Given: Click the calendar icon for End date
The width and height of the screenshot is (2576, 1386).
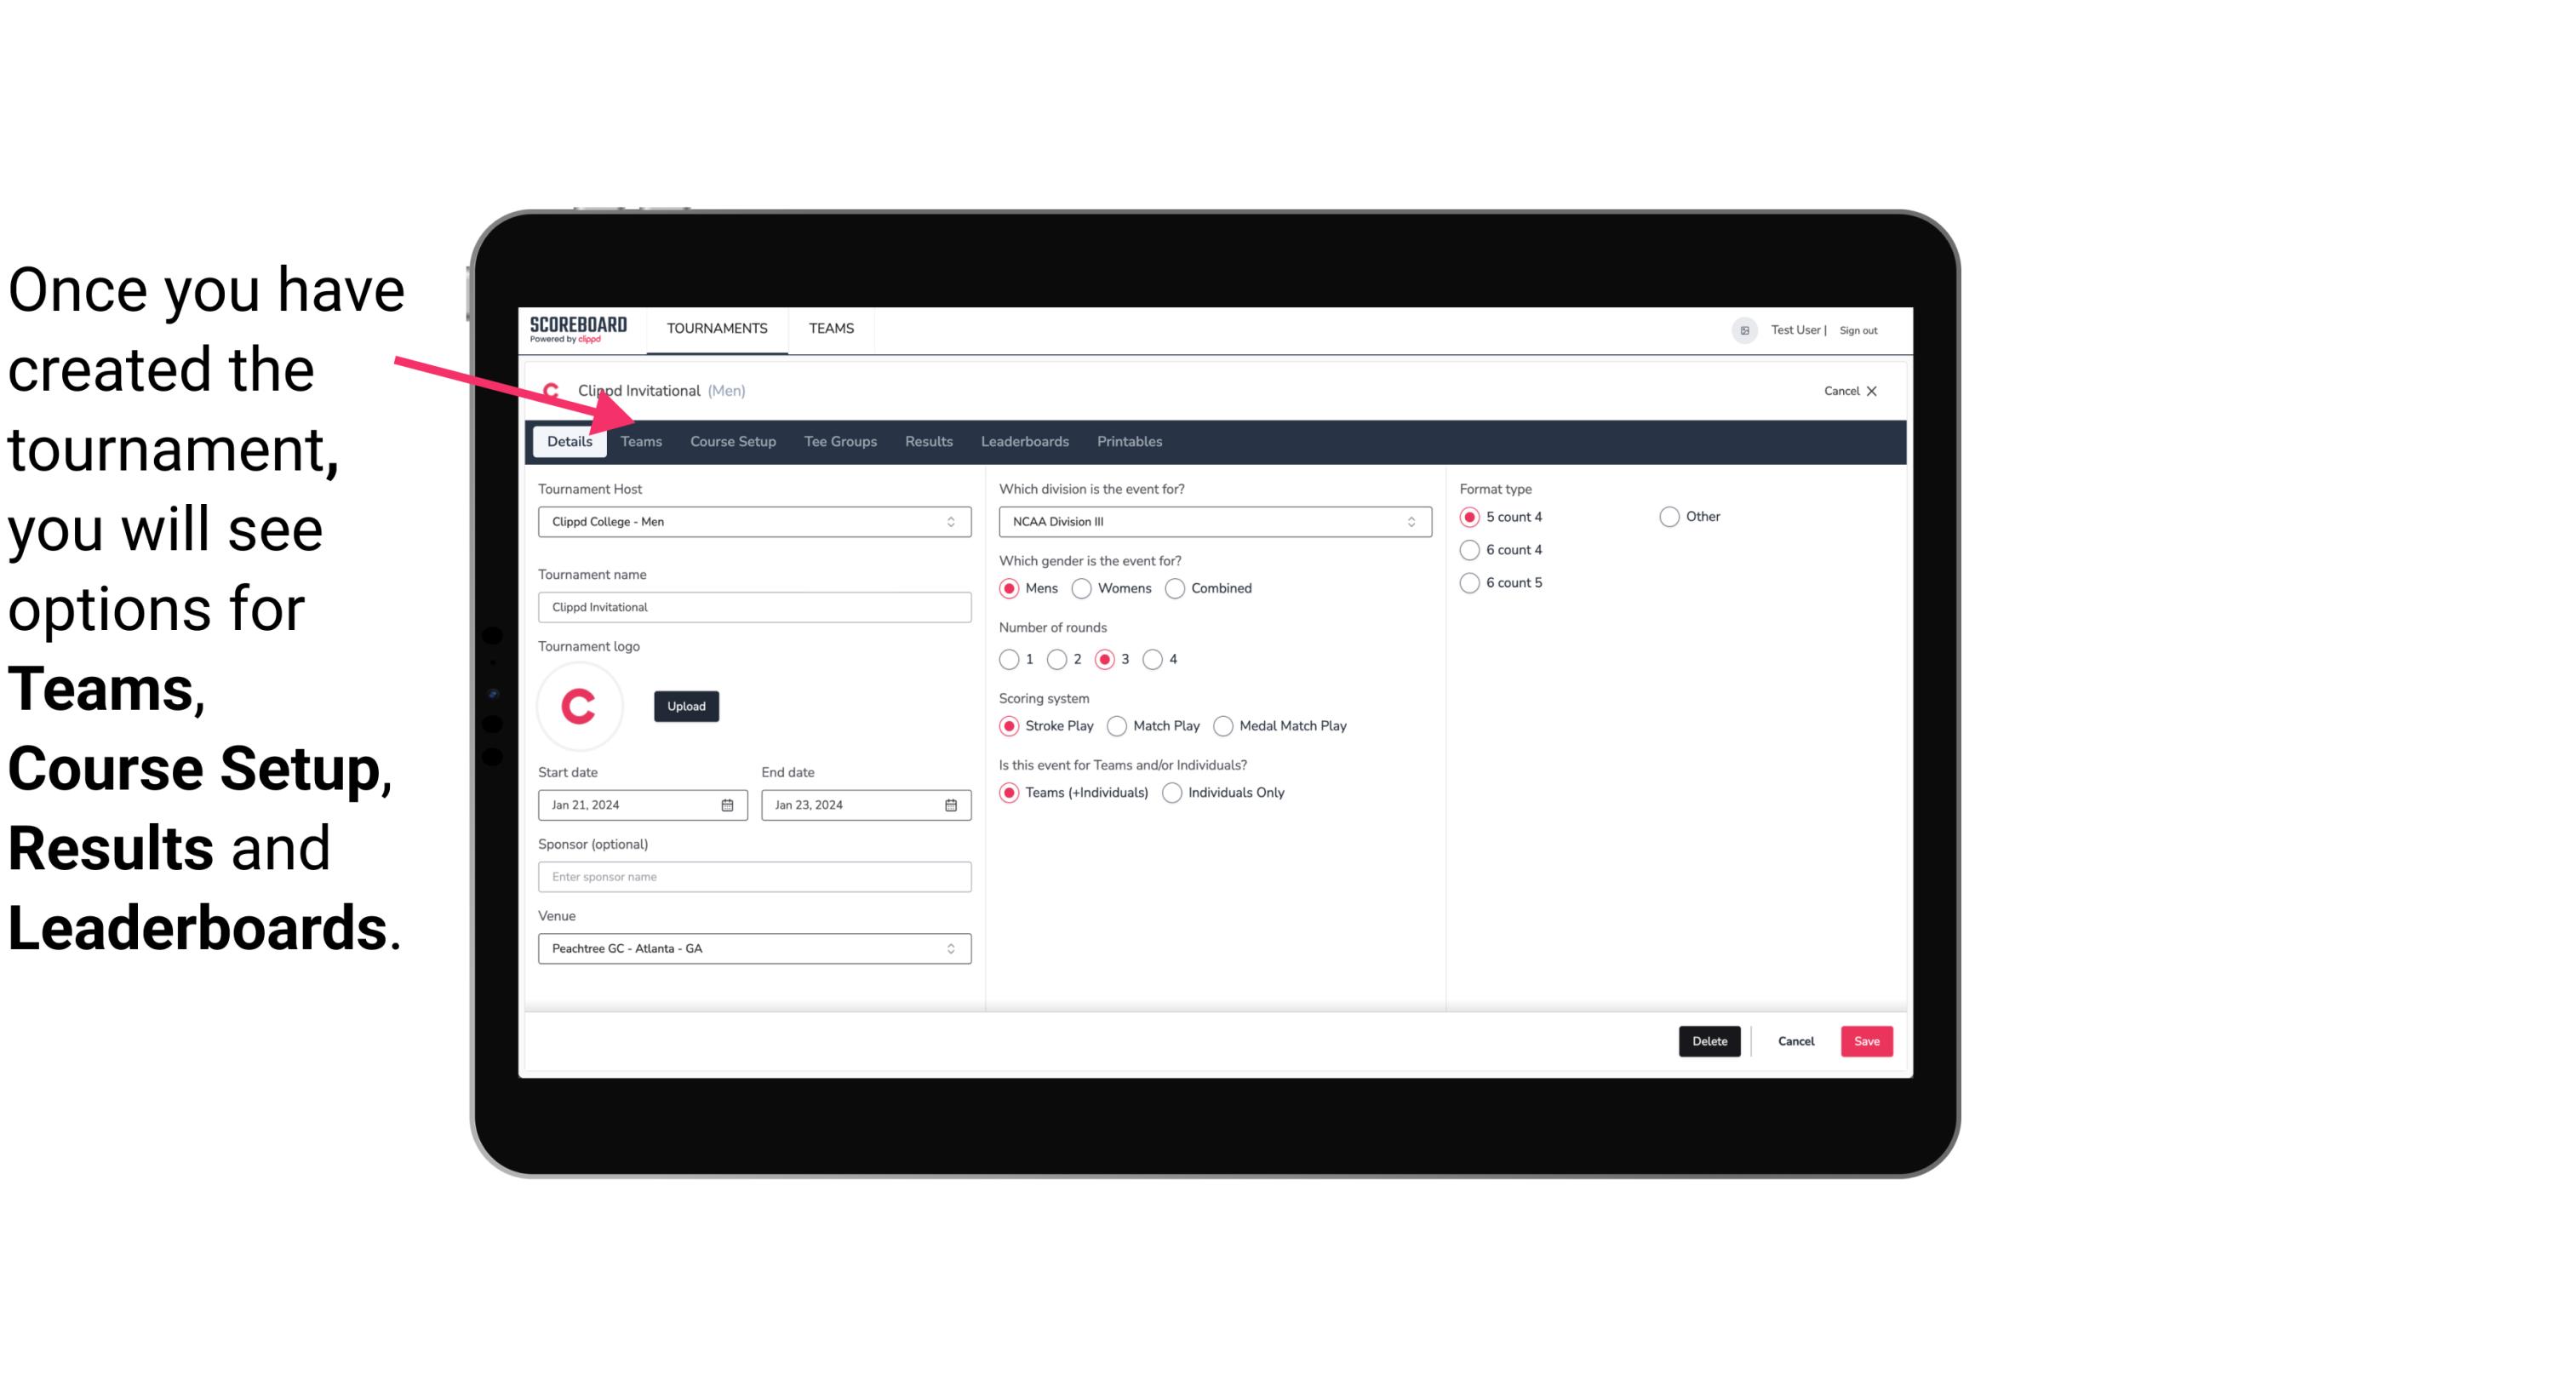Looking at the screenshot, I should (x=950, y=804).
